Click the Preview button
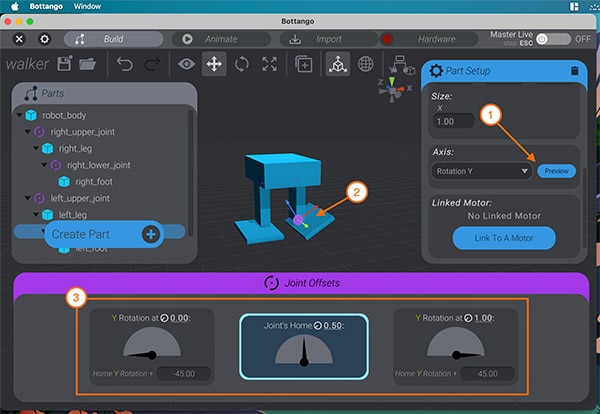The image size is (600, 414). (556, 171)
